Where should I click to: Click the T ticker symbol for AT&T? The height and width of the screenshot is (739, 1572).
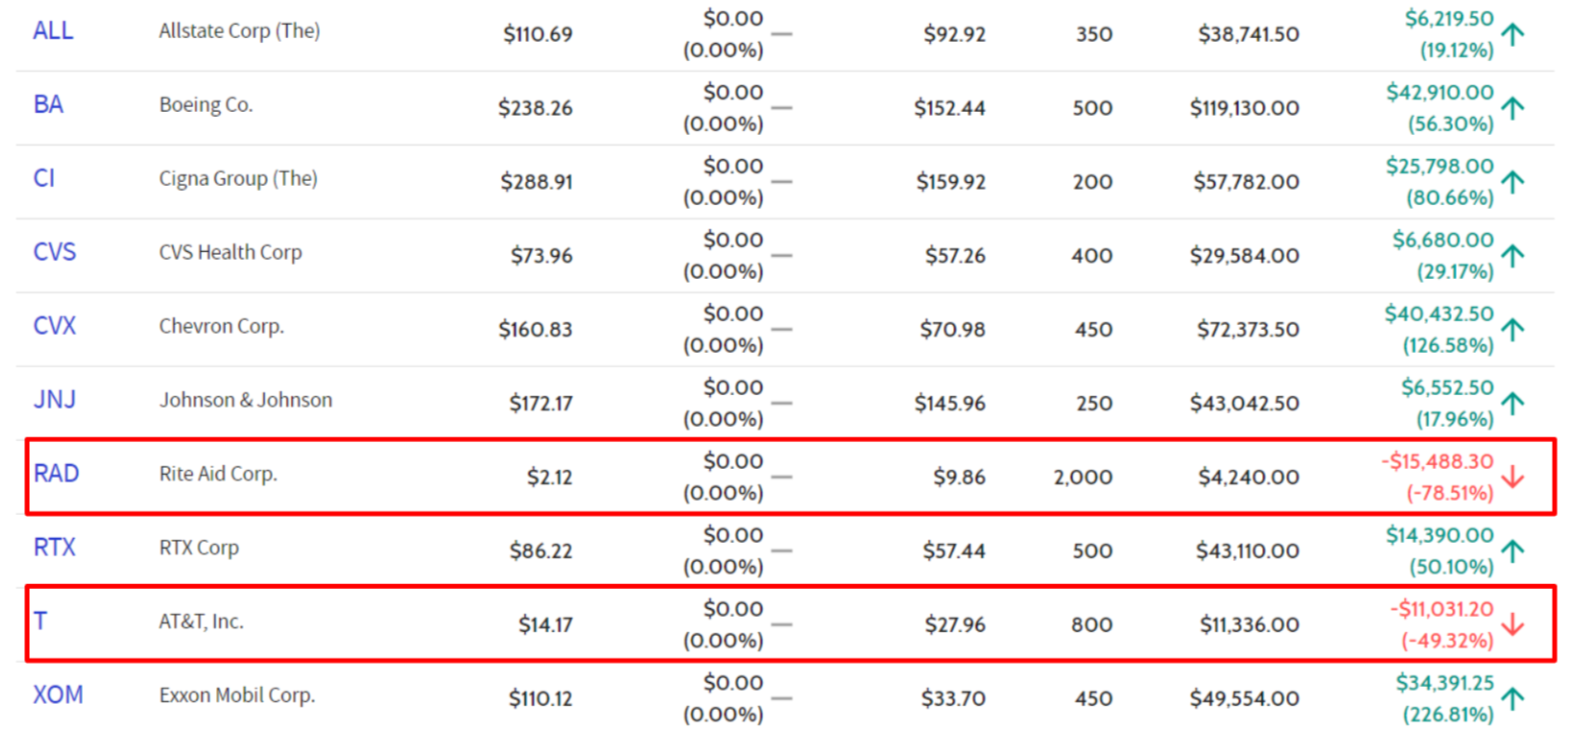[40, 621]
